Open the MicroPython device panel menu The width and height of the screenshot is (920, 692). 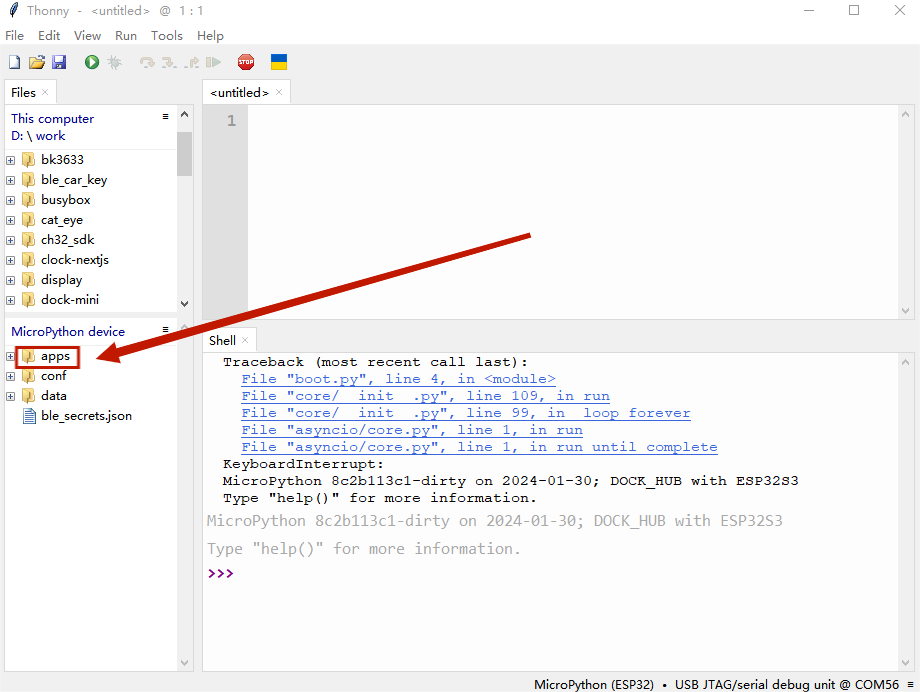click(166, 330)
